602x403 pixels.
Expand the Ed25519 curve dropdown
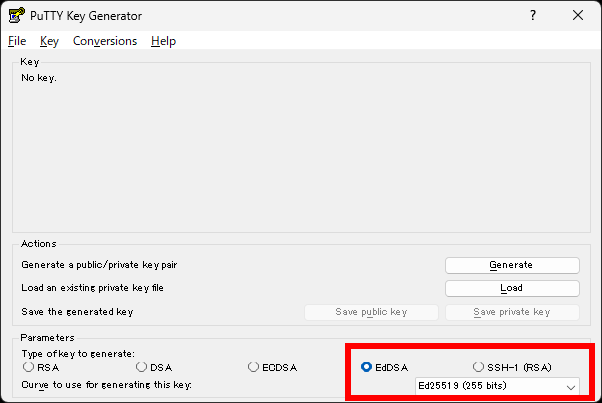[496, 386]
